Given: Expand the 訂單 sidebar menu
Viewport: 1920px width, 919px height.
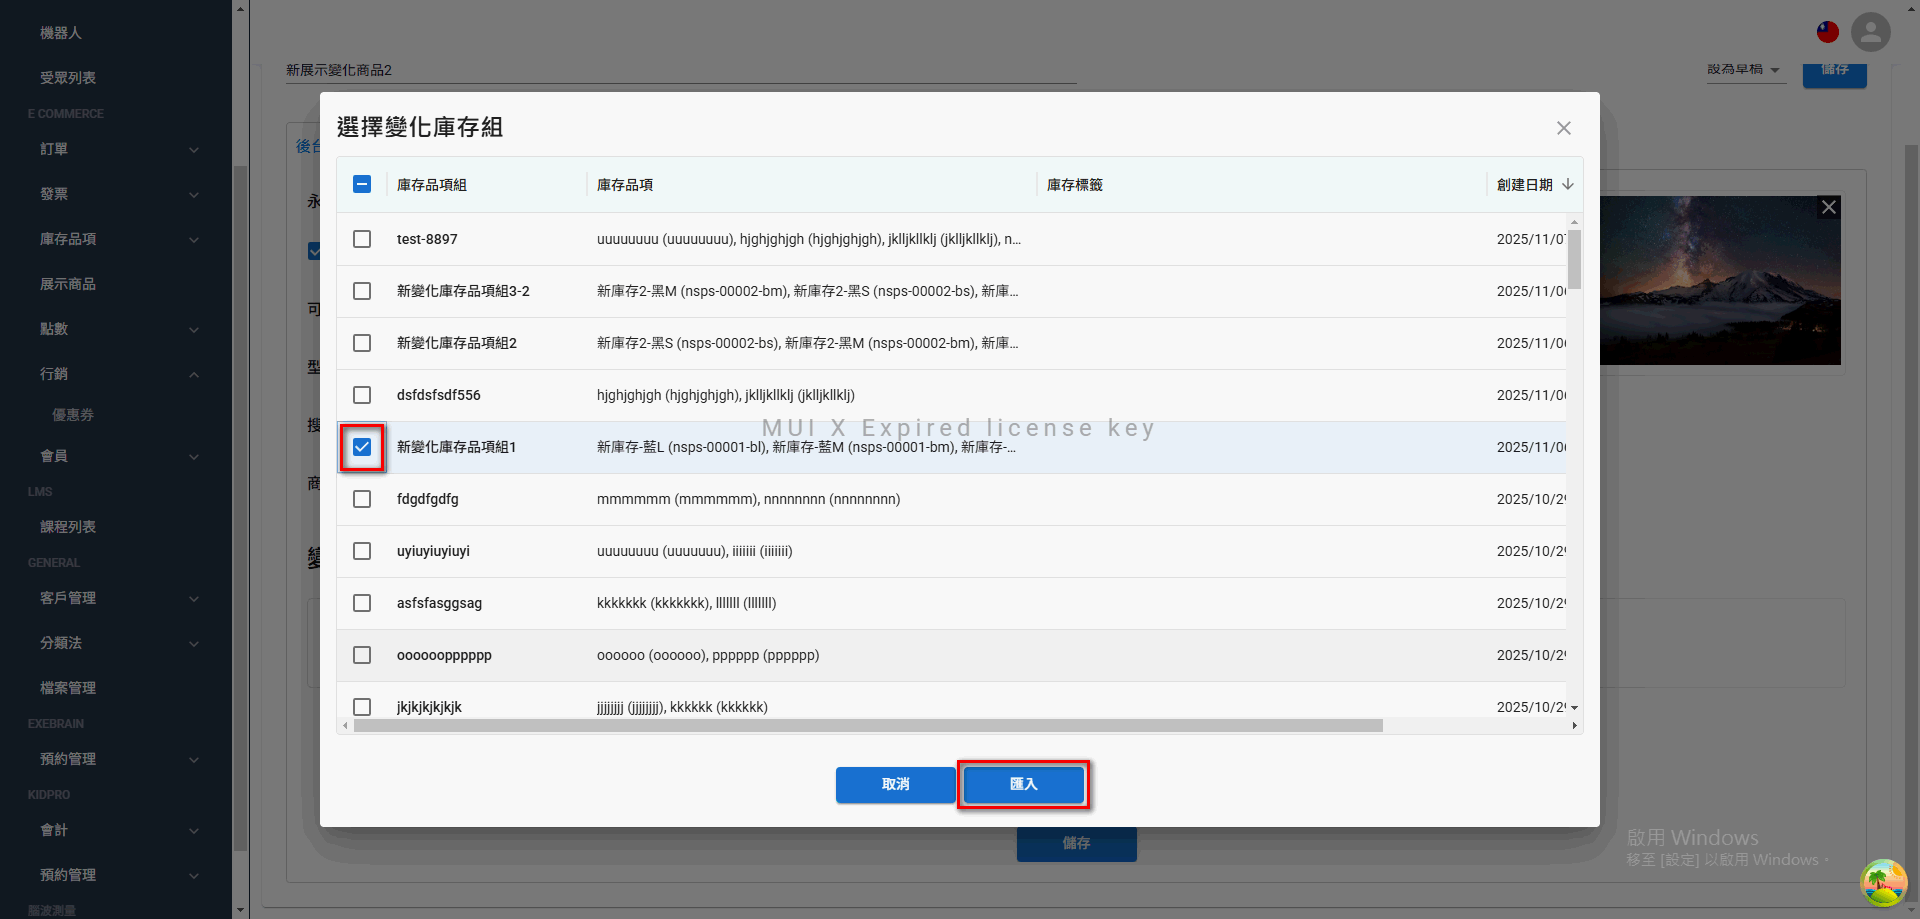Looking at the screenshot, I should click(116, 149).
